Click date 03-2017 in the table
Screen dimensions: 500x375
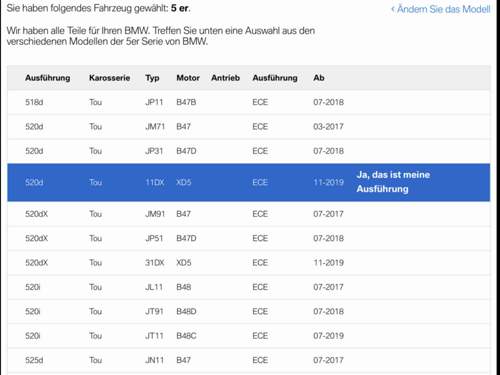click(328, 127)
